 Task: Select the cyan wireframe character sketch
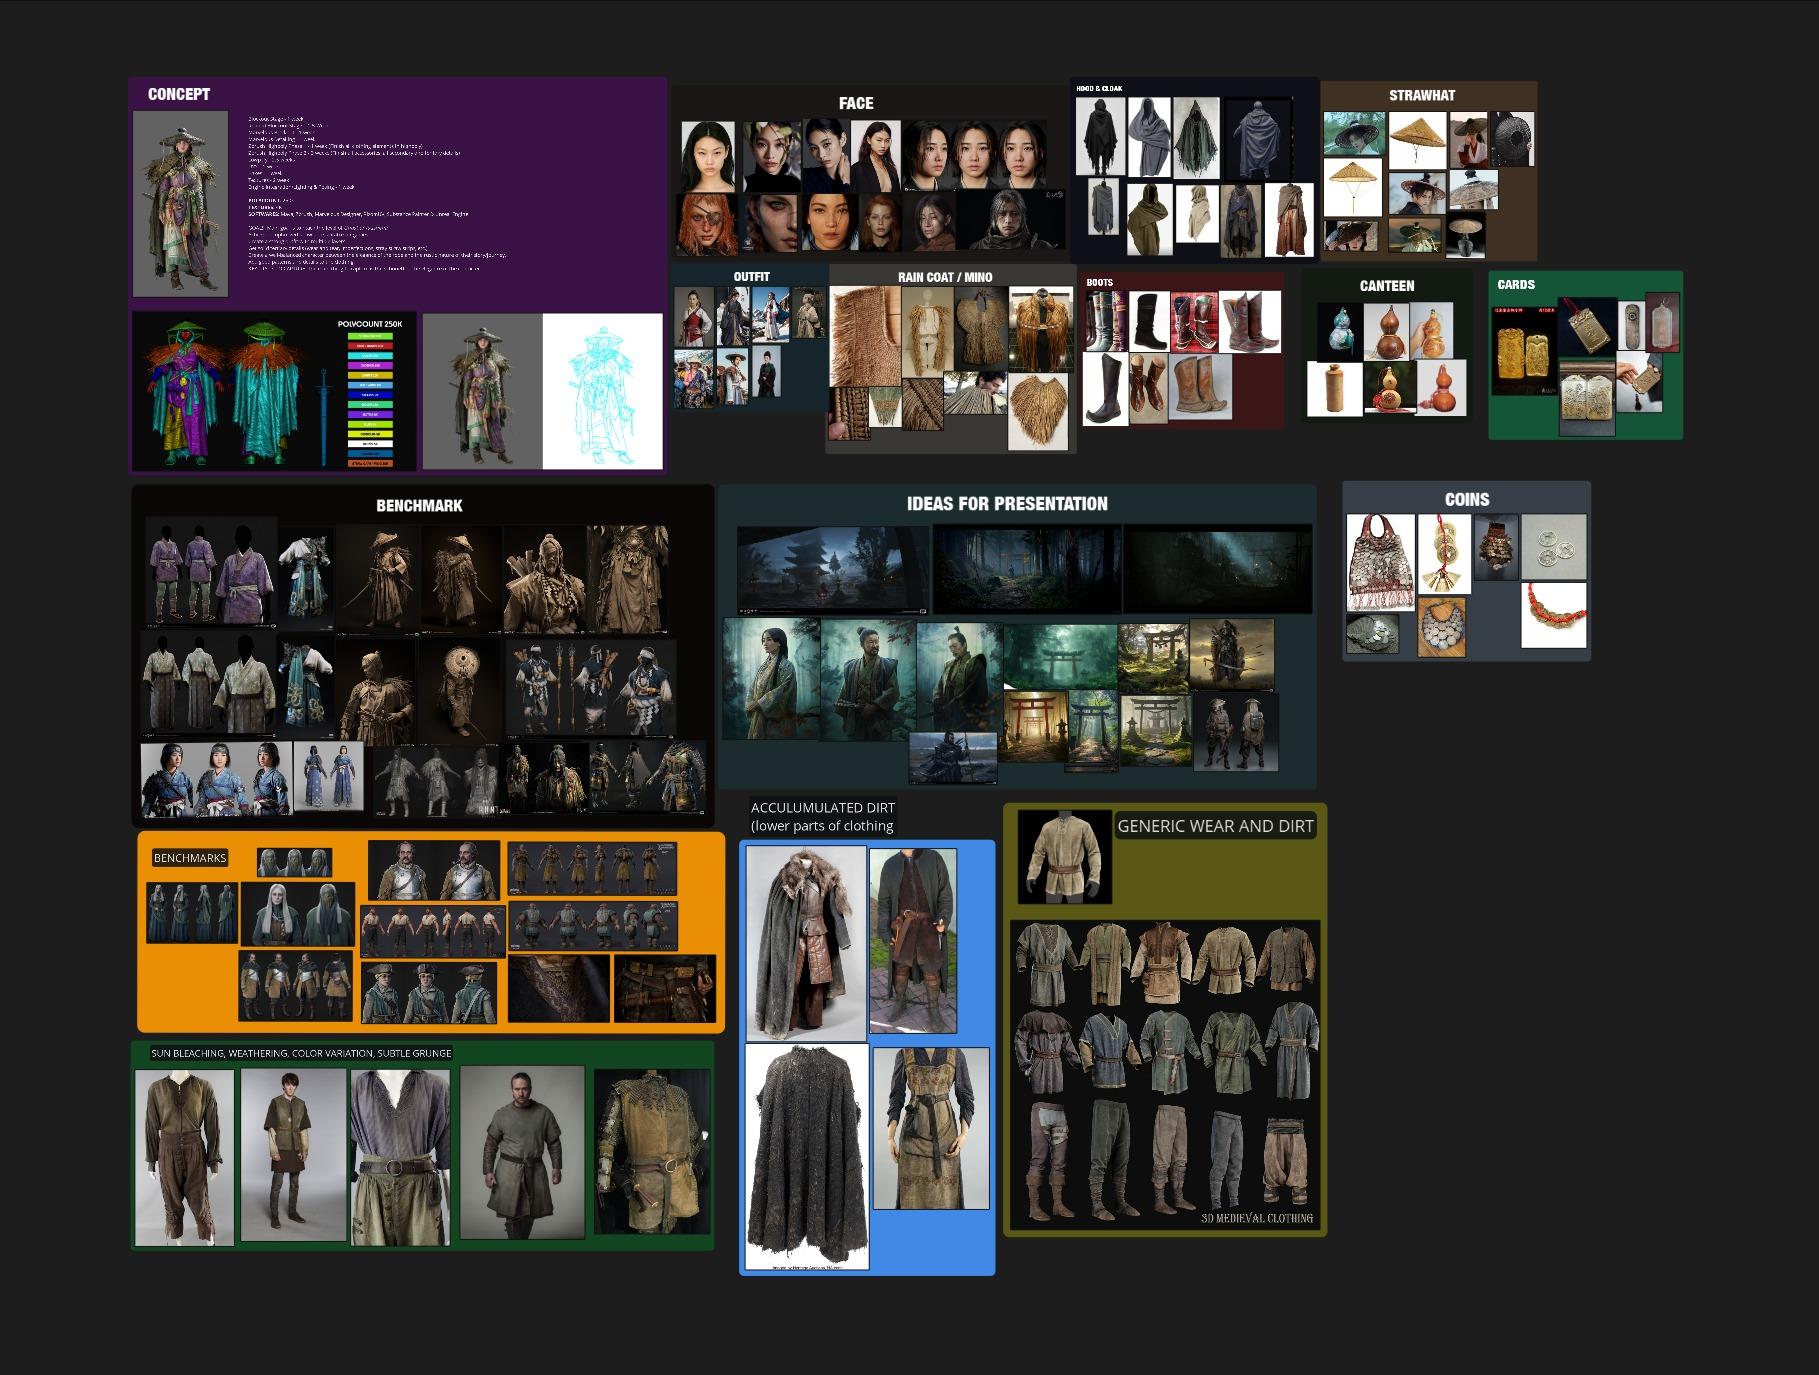pyautogui.click(x=602, y=392)
